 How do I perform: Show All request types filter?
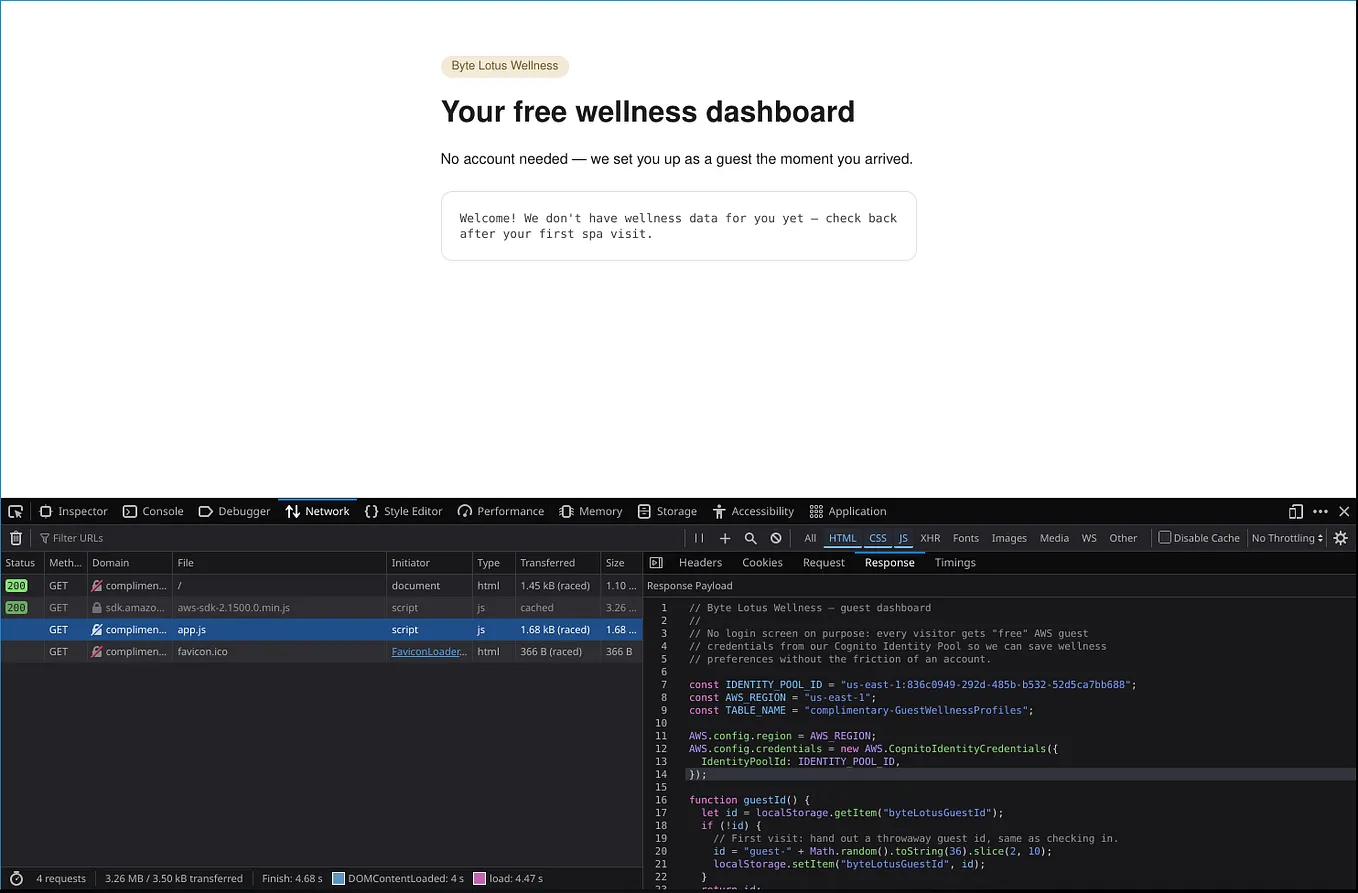click(x=810, y=538)
